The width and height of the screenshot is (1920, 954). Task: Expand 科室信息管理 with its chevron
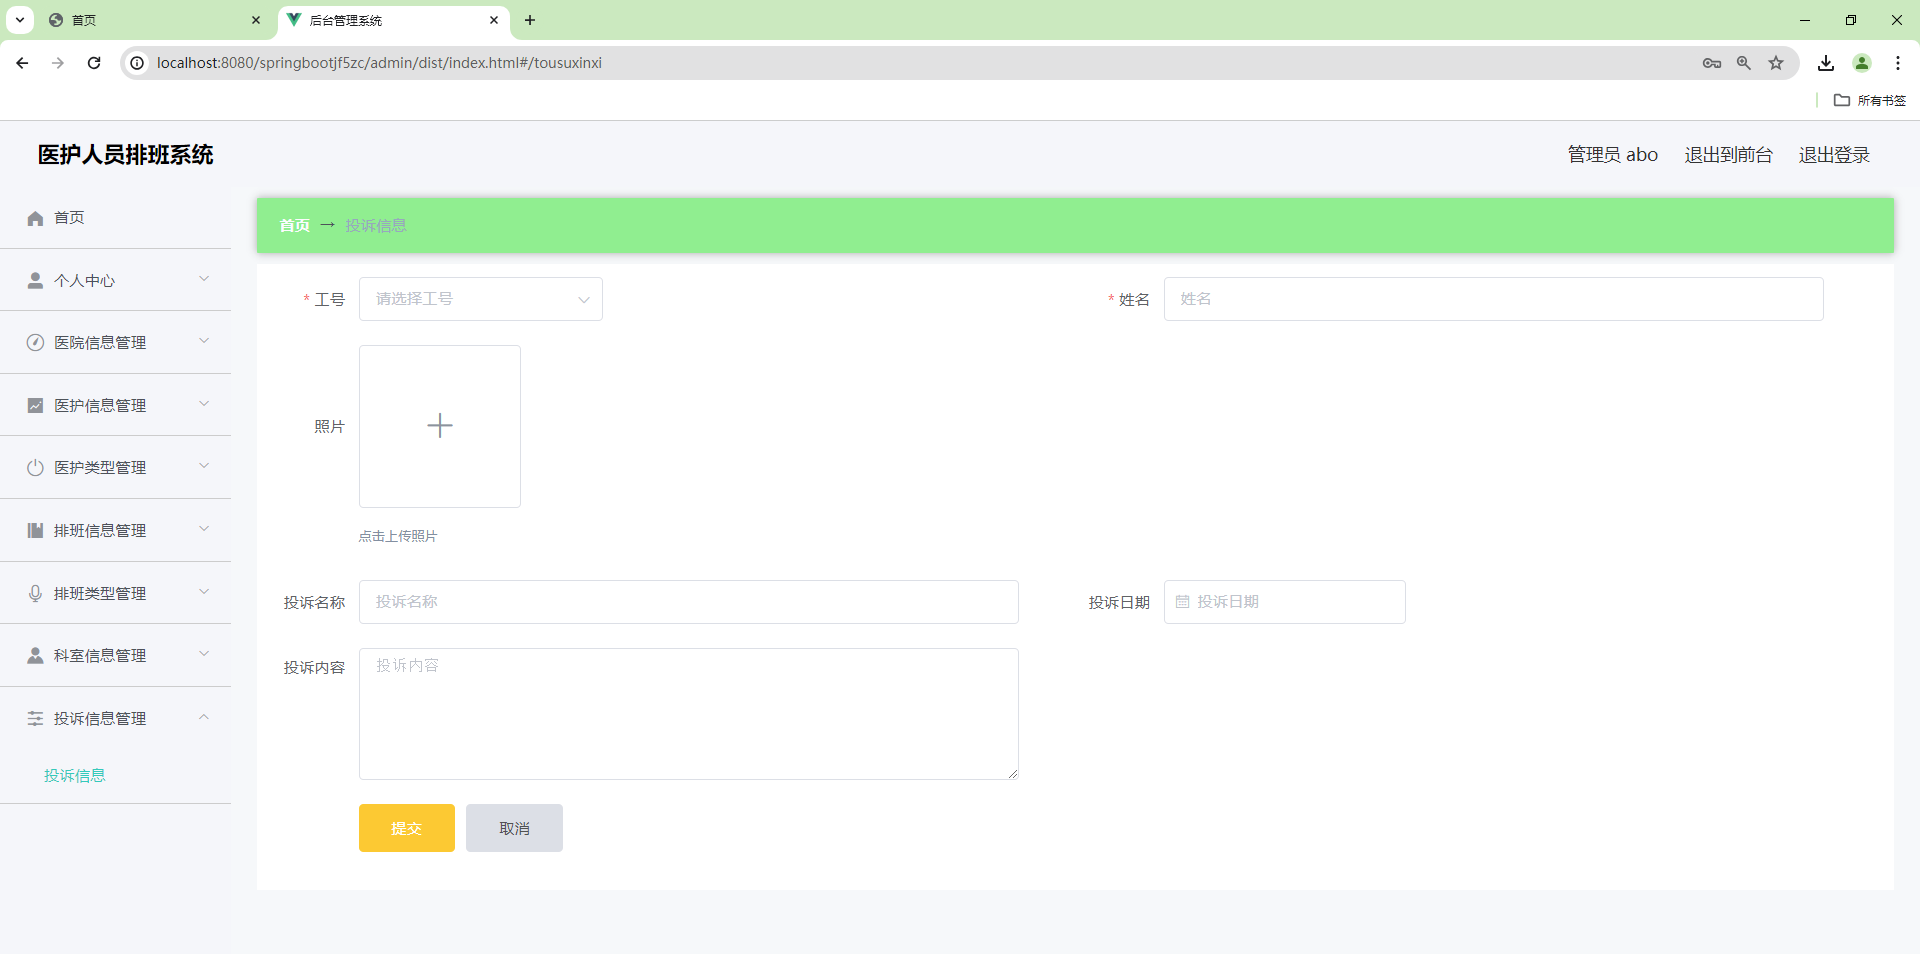click(x=204, y=654)
